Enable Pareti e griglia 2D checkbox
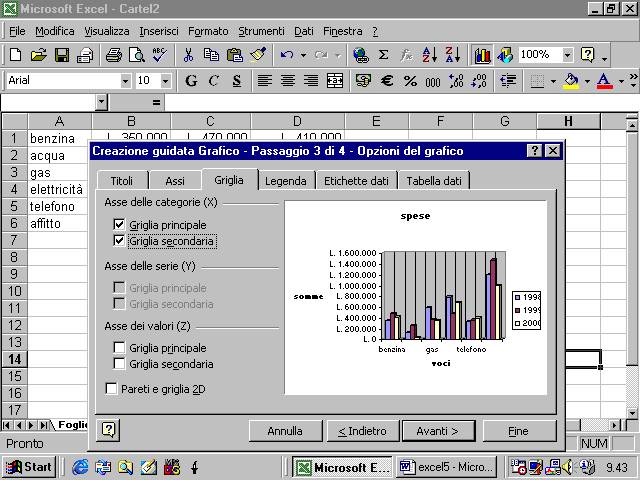 click(112, 388)
